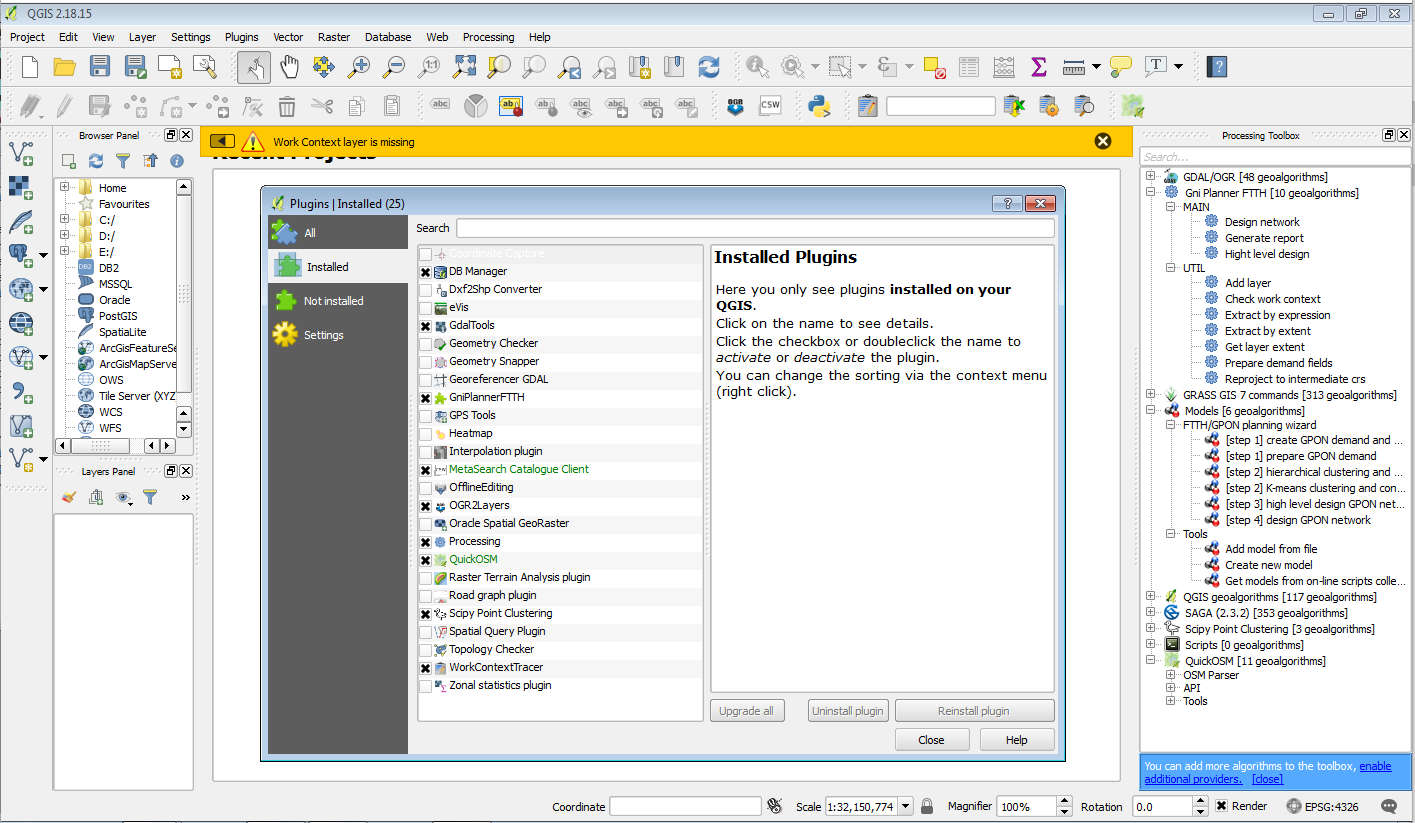Click the Reinstall plugin button
Screen dimensions: 1415x823
(x=974, y=711)
